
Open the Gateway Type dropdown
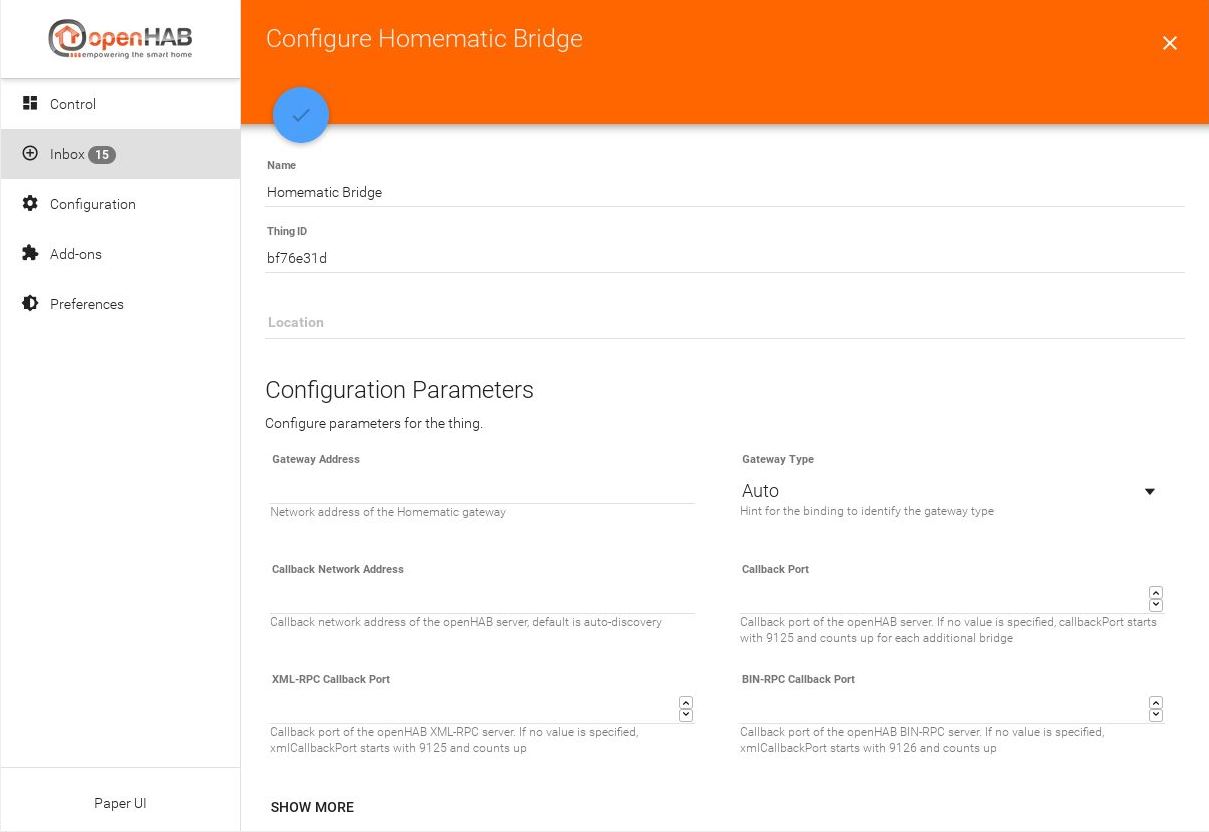tap(949, 491)
